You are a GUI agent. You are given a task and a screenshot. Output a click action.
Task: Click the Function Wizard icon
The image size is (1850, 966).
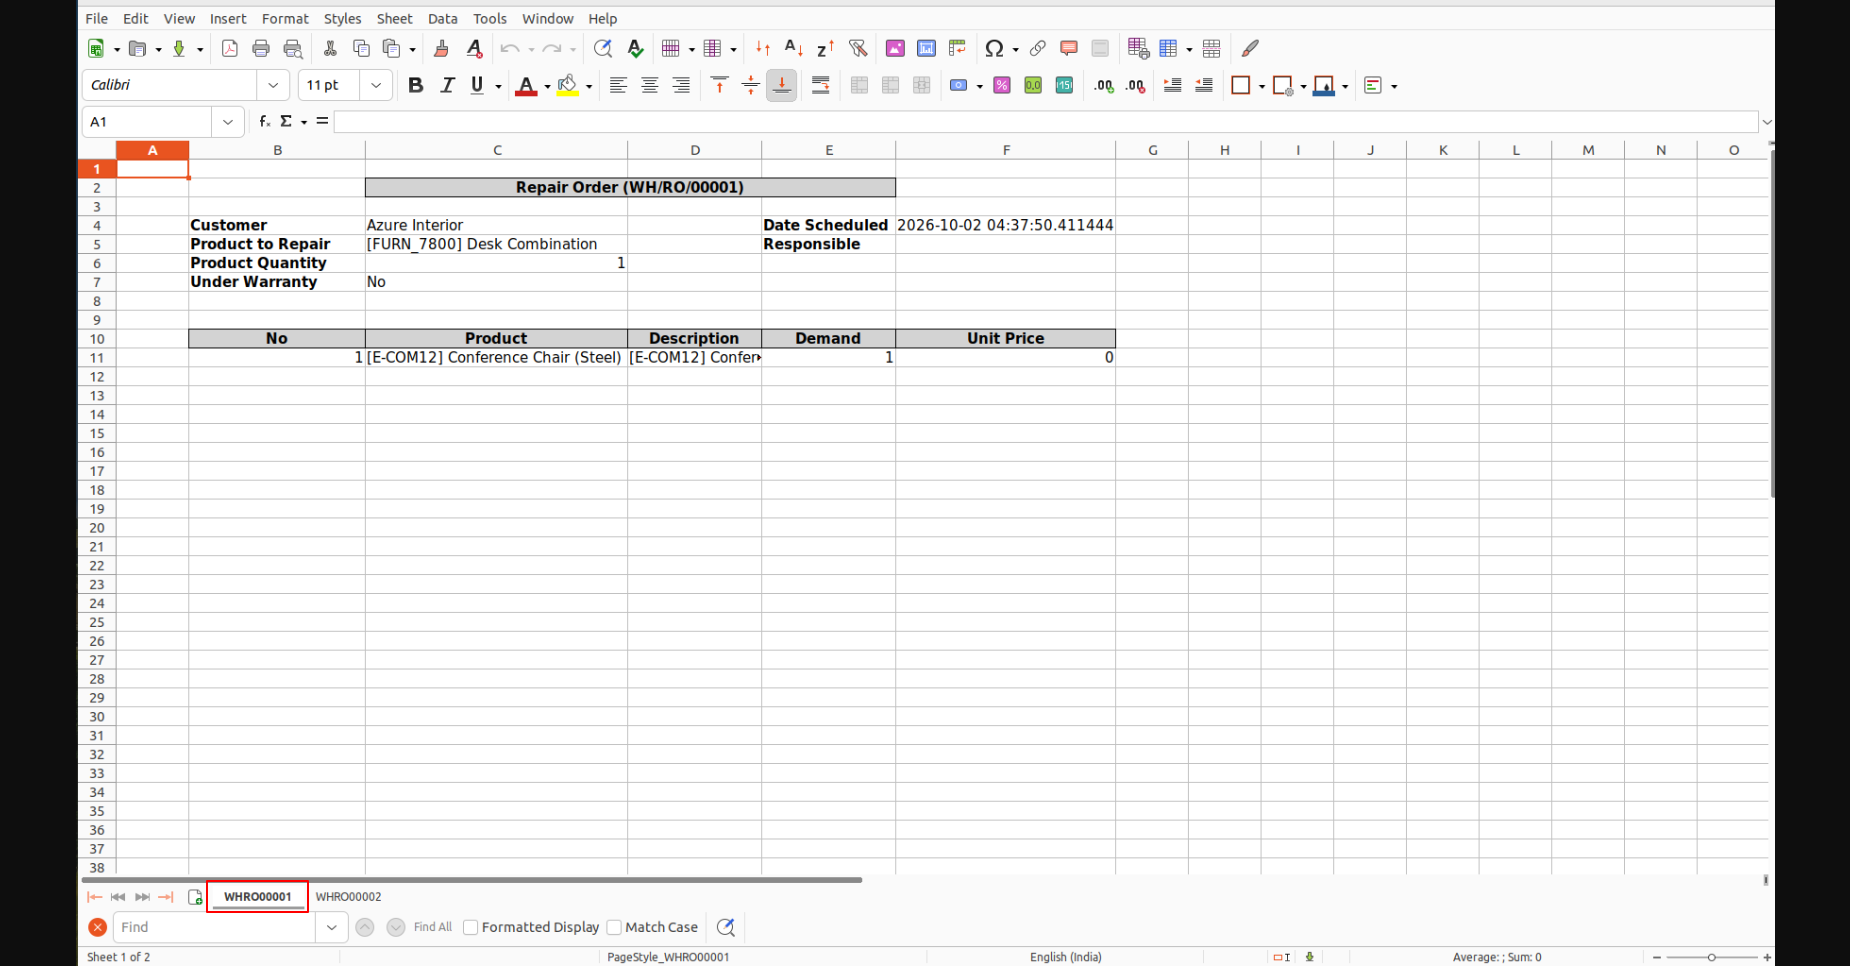click(x=265, y=121)
